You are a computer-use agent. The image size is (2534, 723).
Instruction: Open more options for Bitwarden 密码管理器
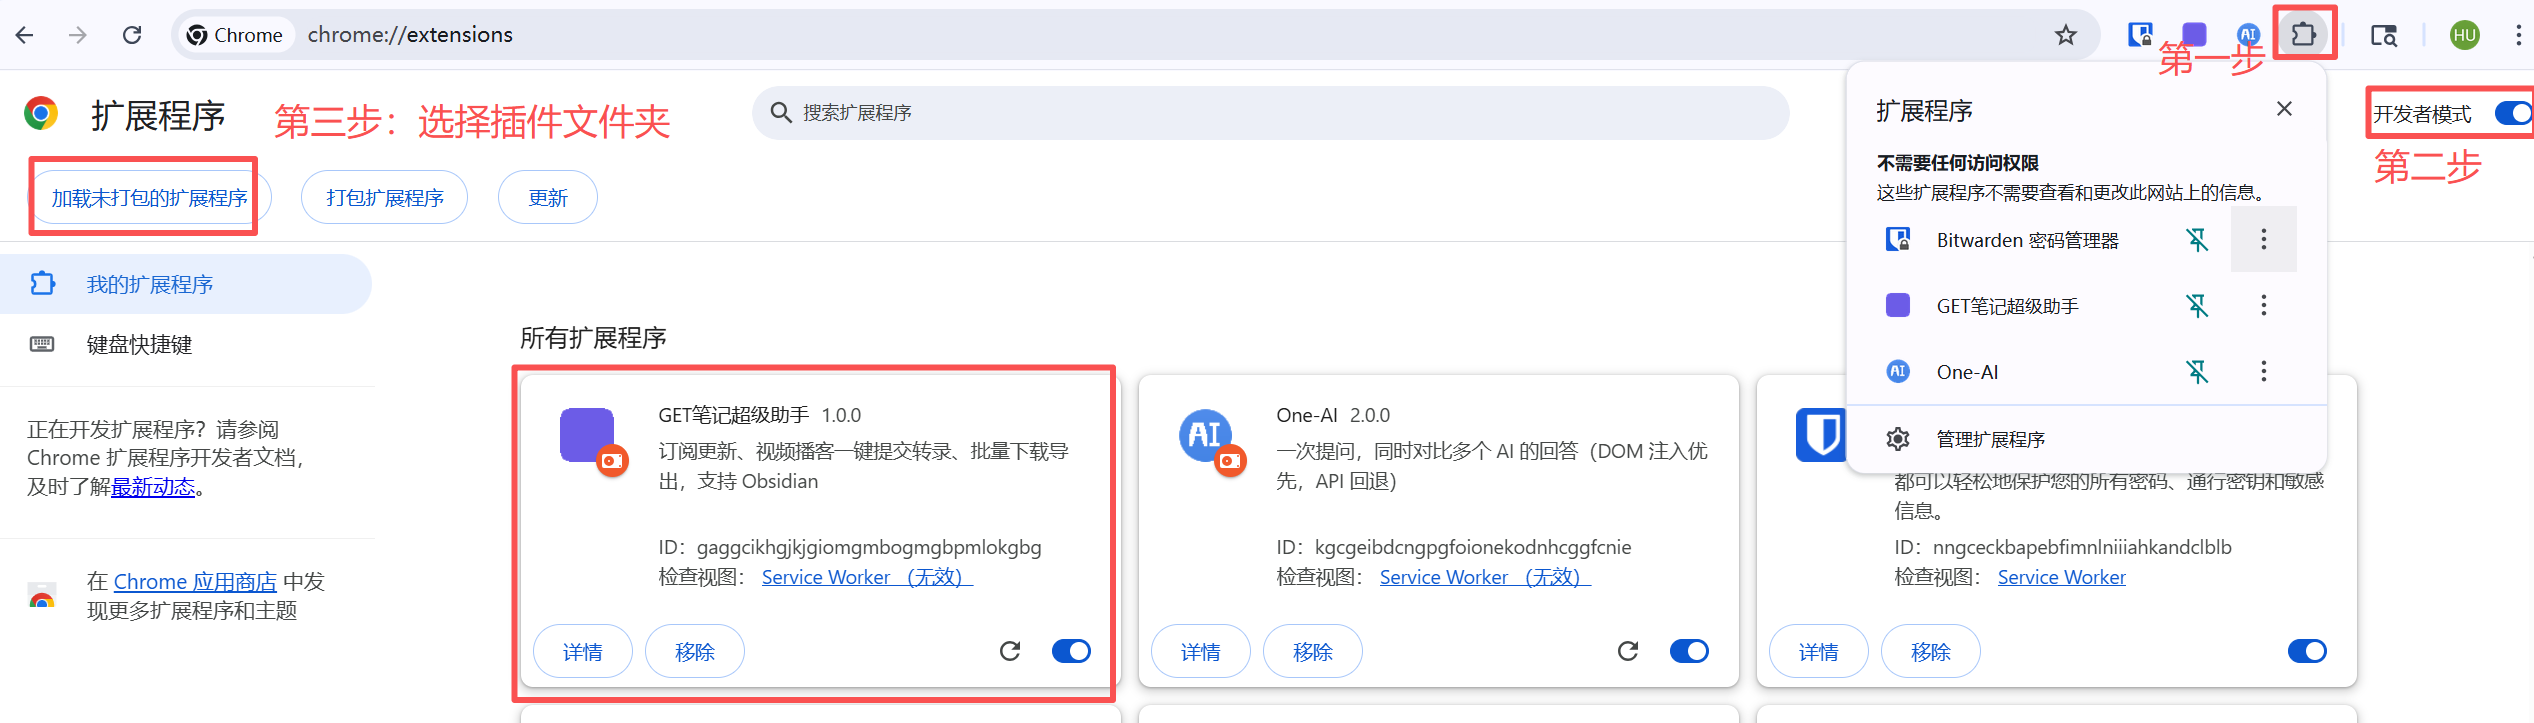2264,239
